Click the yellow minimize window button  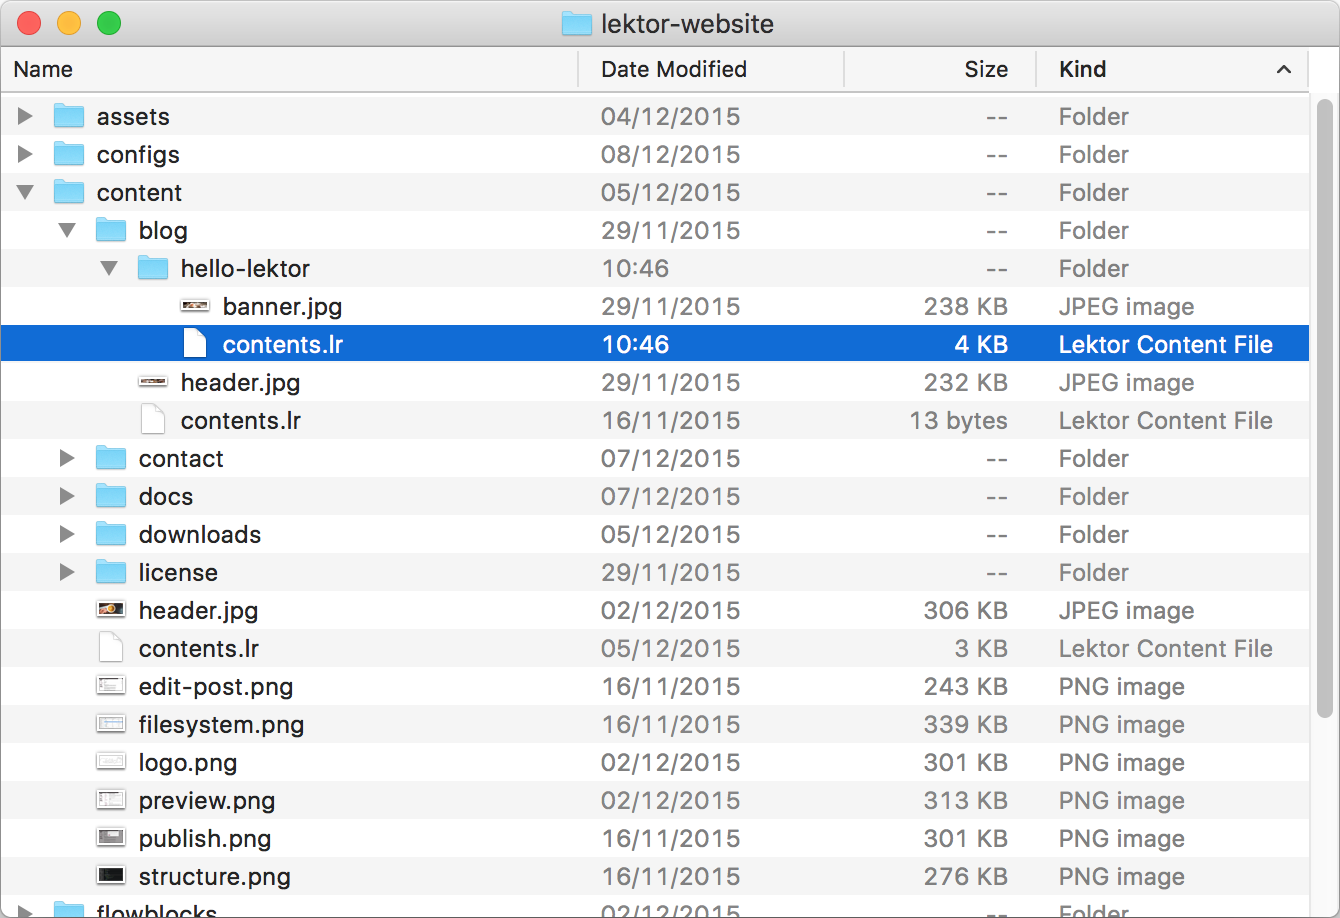click(x=69, y=23)
